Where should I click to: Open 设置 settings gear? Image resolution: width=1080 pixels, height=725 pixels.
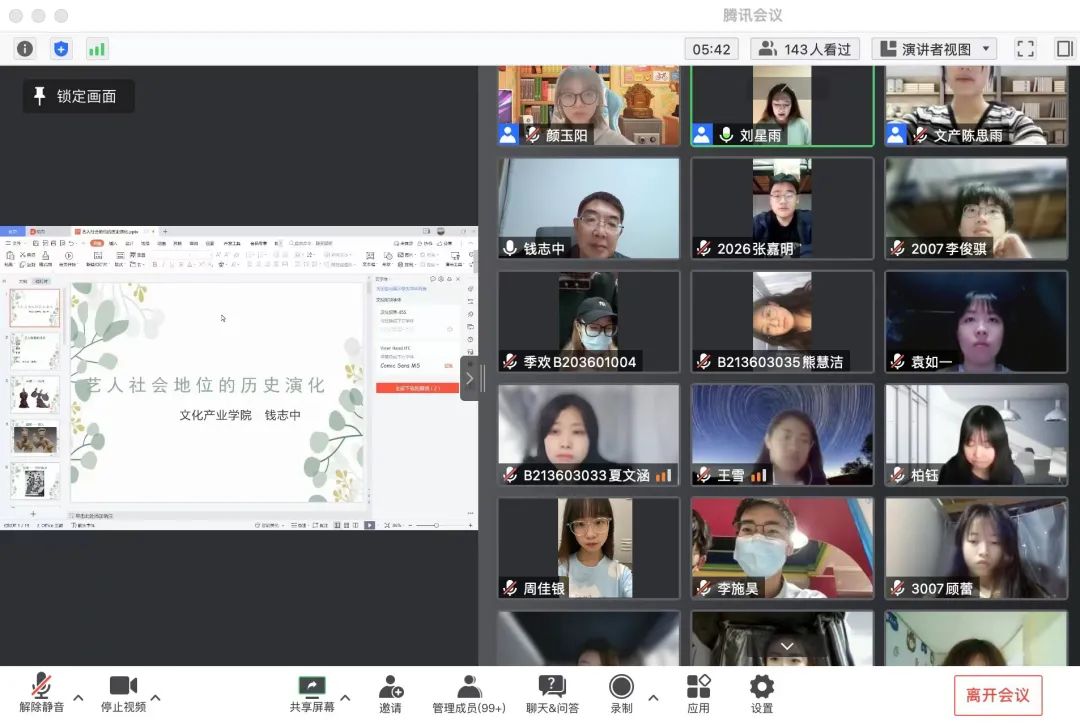762,693
